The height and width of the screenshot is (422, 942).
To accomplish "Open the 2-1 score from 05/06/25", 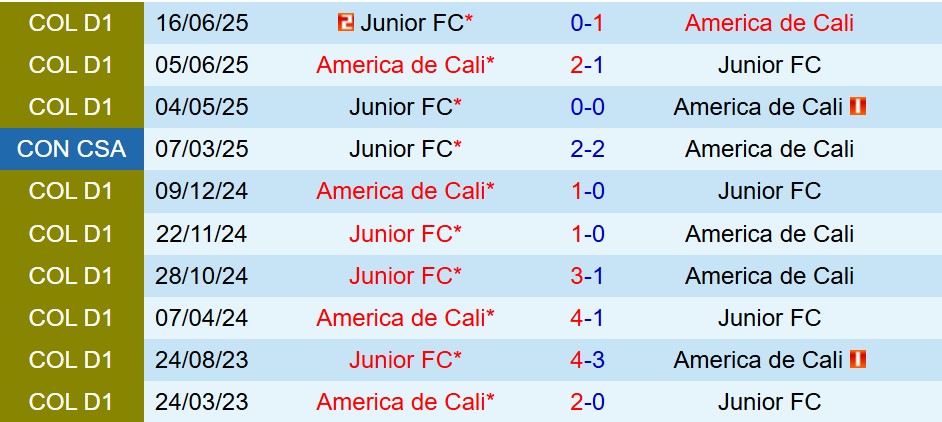I will pos(587,65).
